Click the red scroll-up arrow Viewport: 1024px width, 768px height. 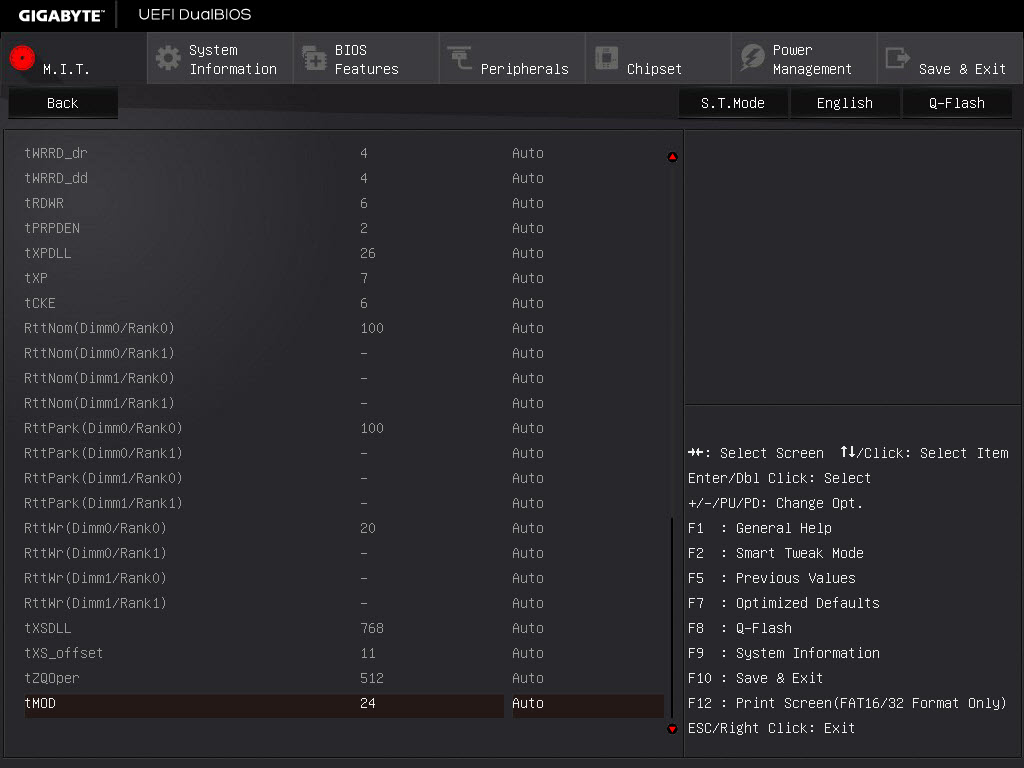pos(672,157)
